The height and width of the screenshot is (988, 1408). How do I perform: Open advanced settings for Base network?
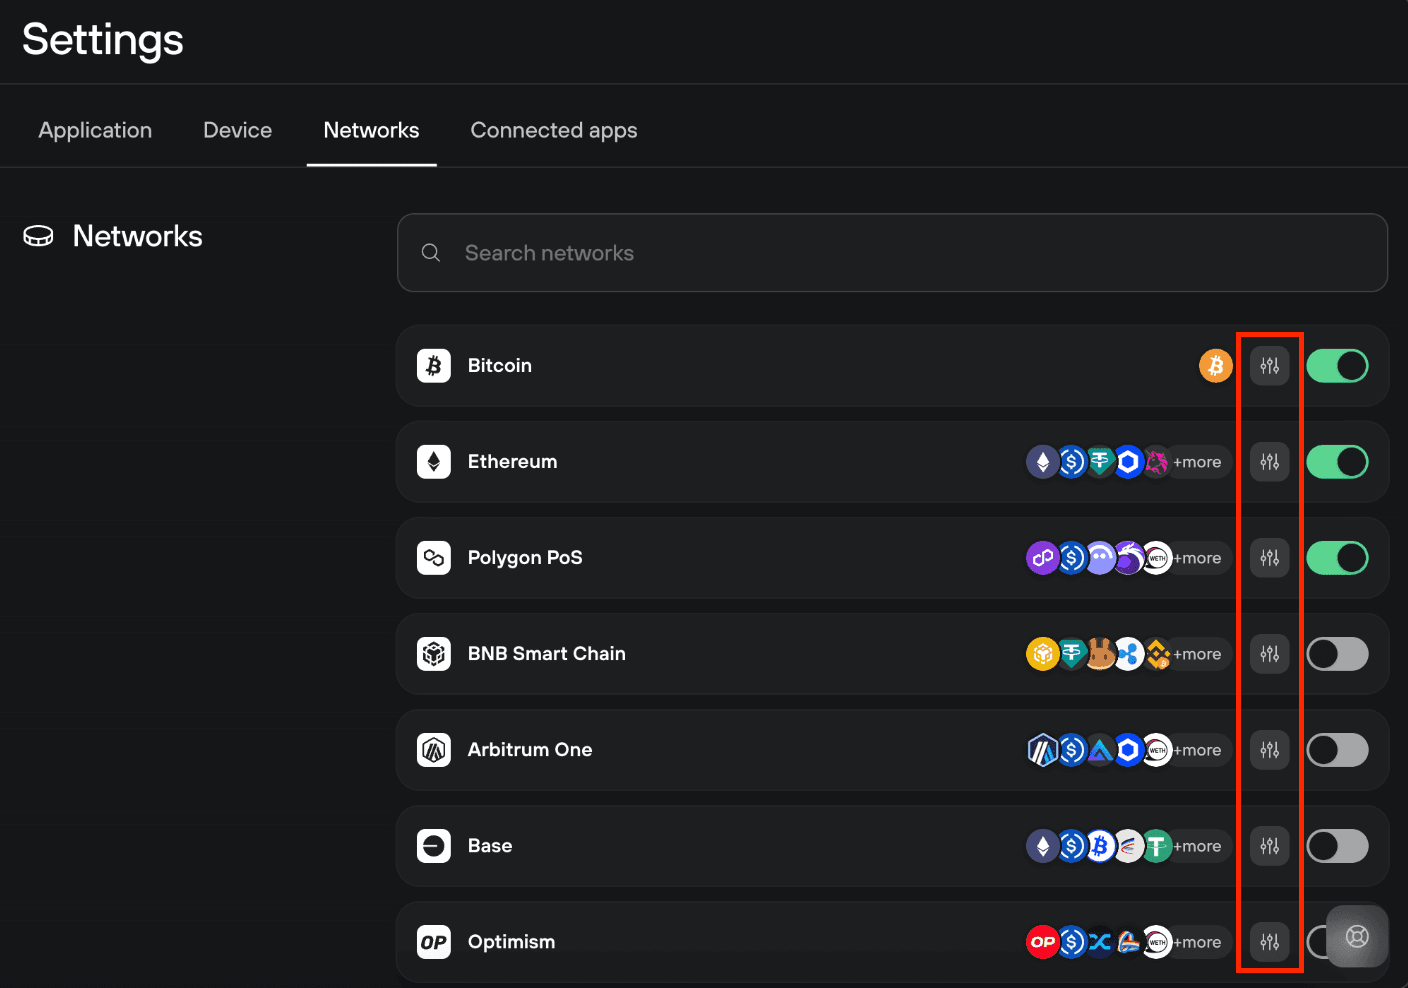tap(1270, 846)
